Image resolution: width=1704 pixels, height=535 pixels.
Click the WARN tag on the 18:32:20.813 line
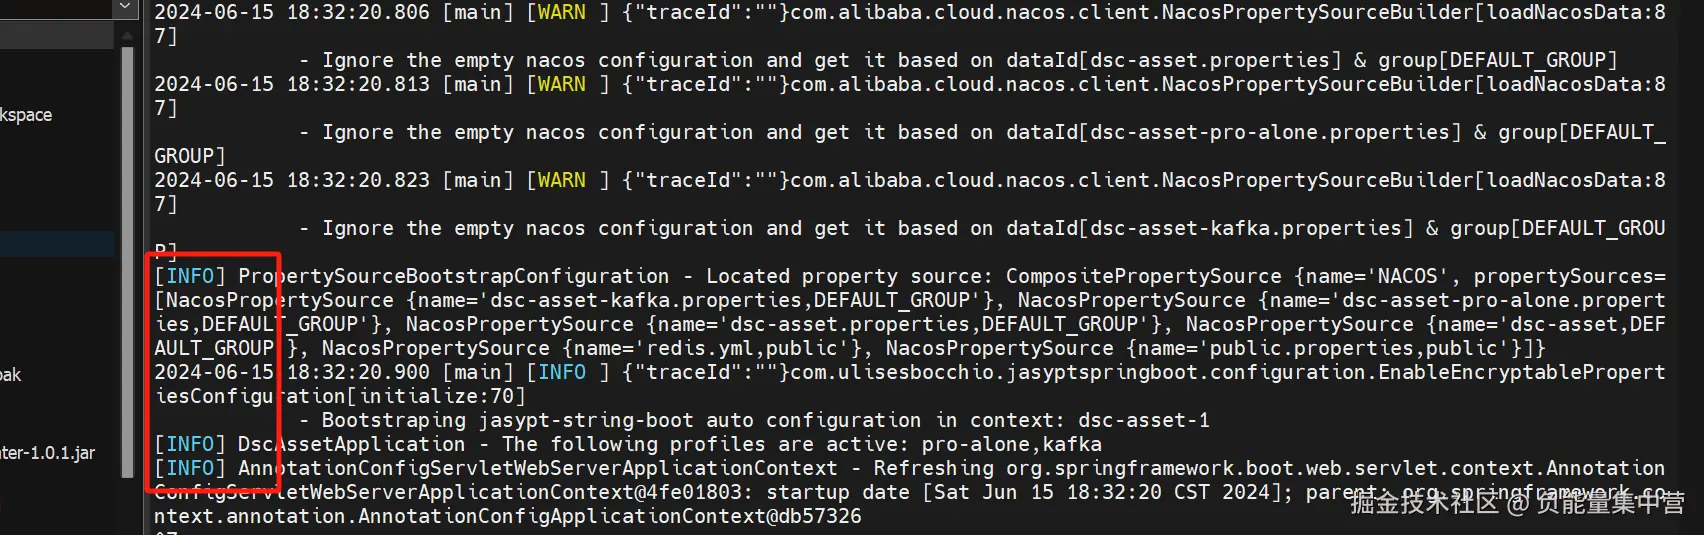coord(562,85)
